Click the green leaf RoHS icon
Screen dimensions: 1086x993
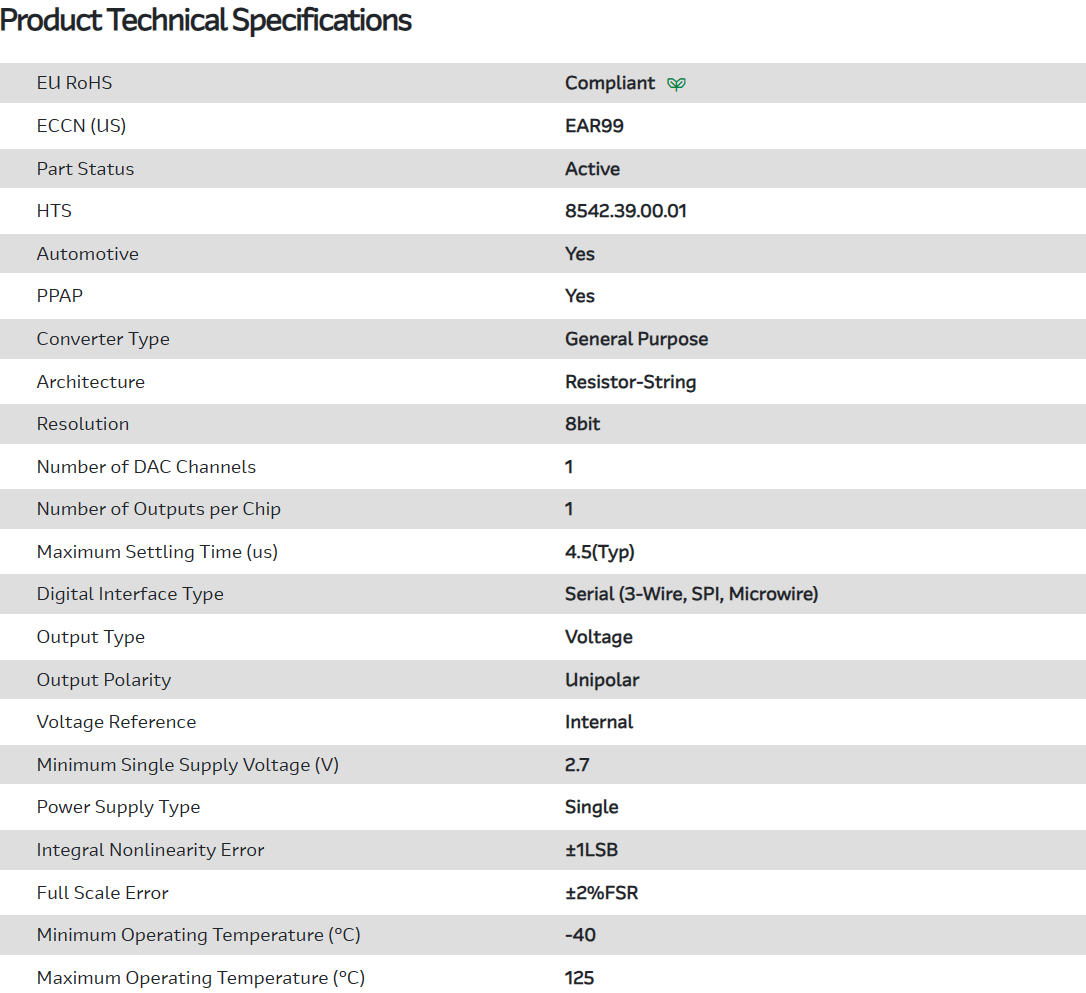click(x=677, y=84)
